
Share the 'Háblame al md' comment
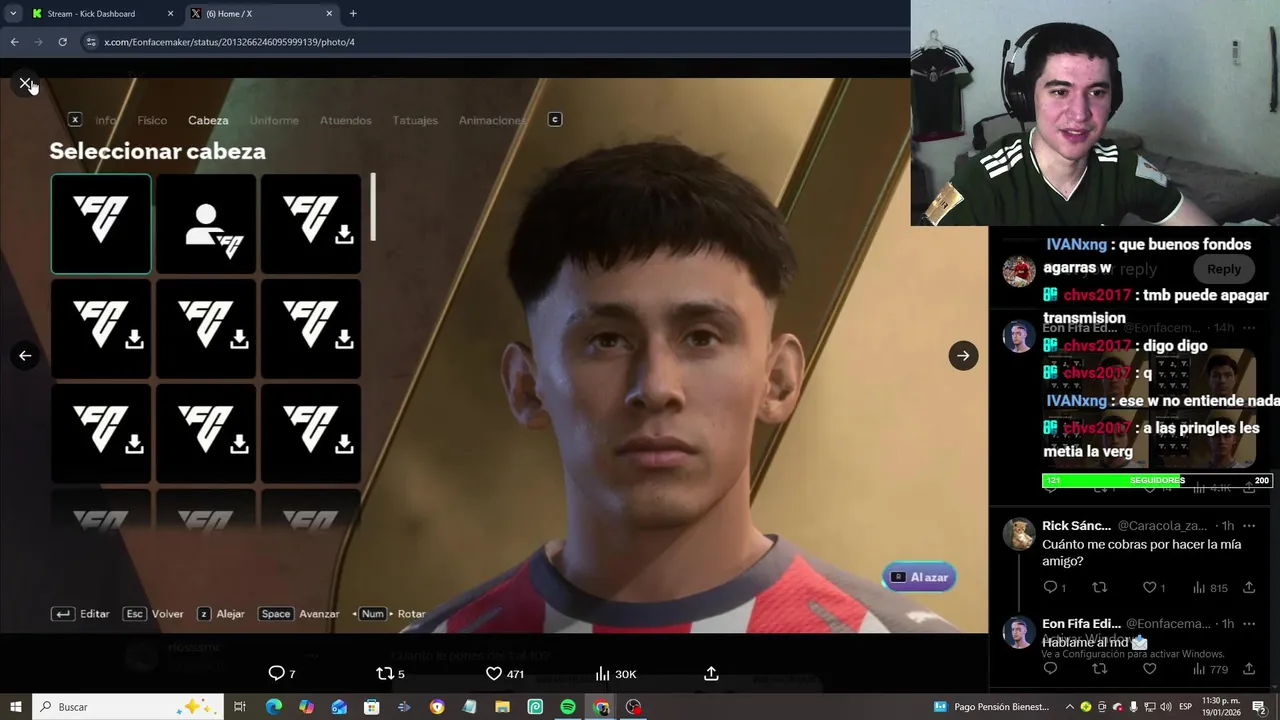pos(1249,669)
